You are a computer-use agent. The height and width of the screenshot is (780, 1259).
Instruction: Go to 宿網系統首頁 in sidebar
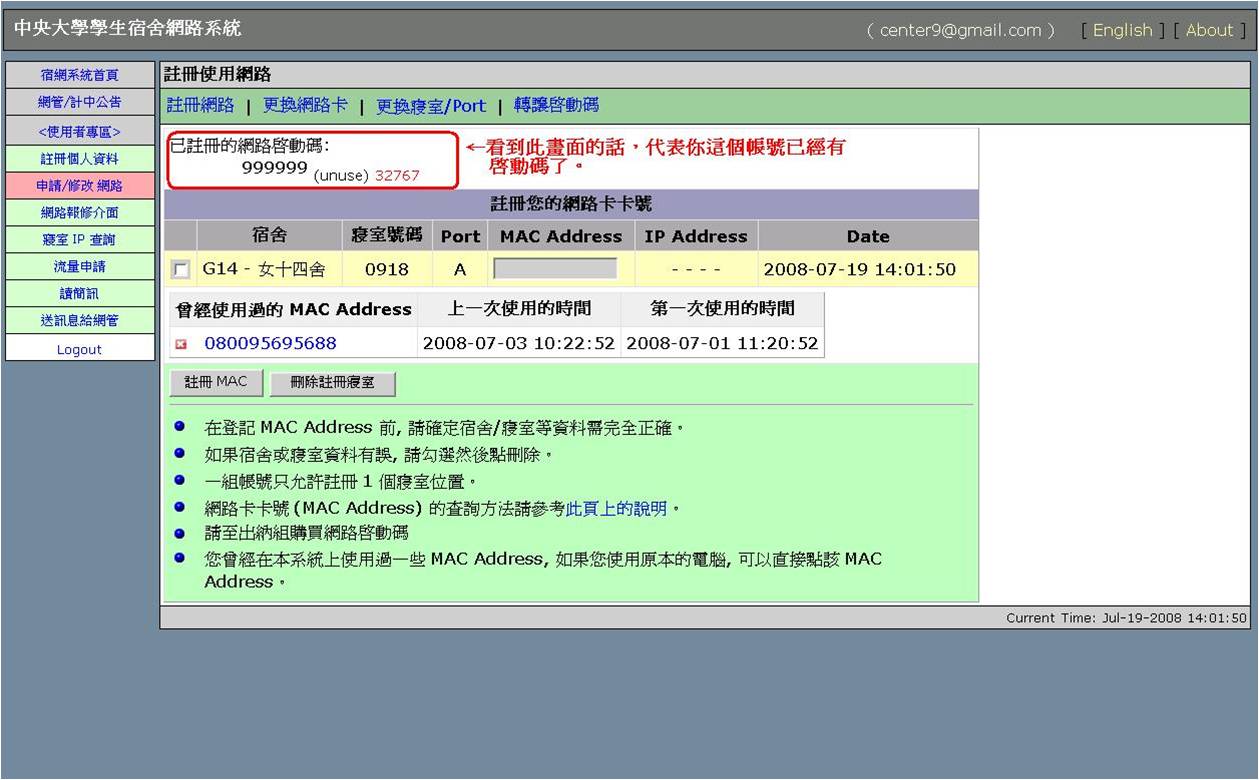(x=80, y=75)
